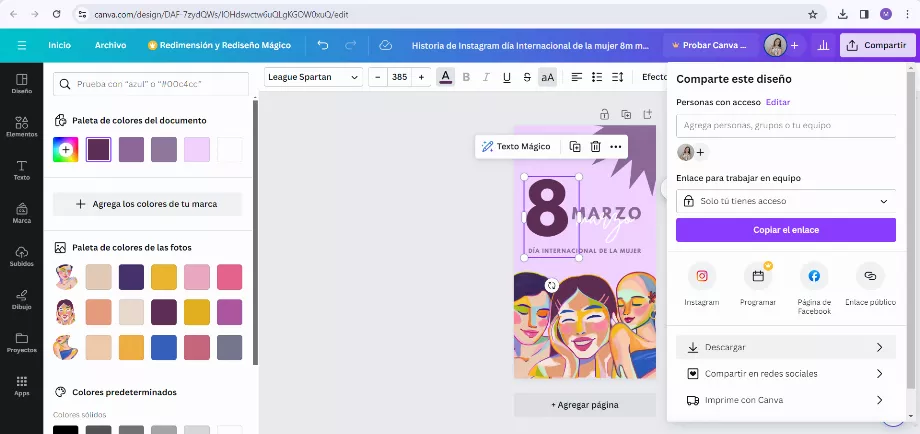
Task: Click + Agregar página button
Action: (585, 405)
